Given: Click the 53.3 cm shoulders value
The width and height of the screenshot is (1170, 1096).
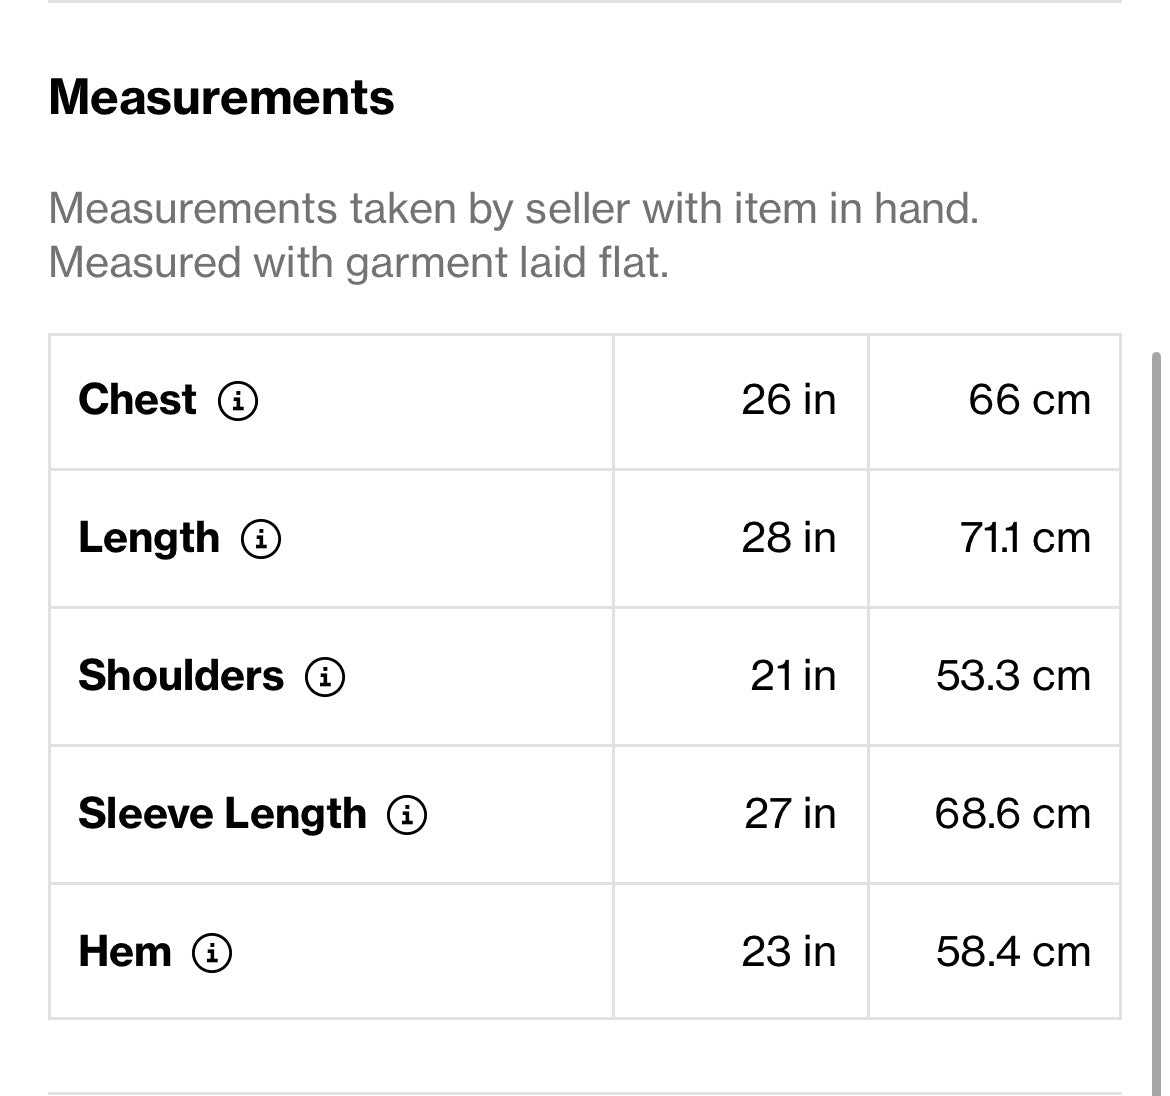Looking at the screenshot, I should 1013,676.
